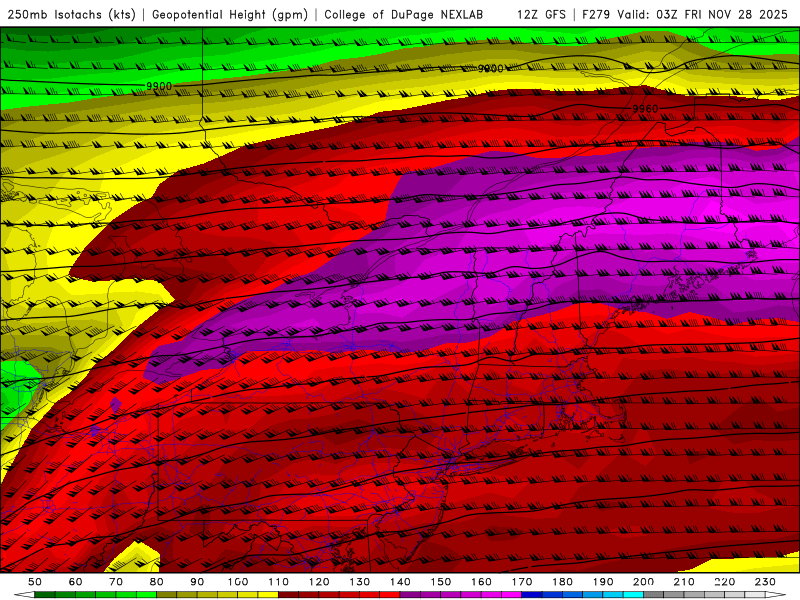Select the 170 value on the color scale
800x600 pixels.
[522, 582]
